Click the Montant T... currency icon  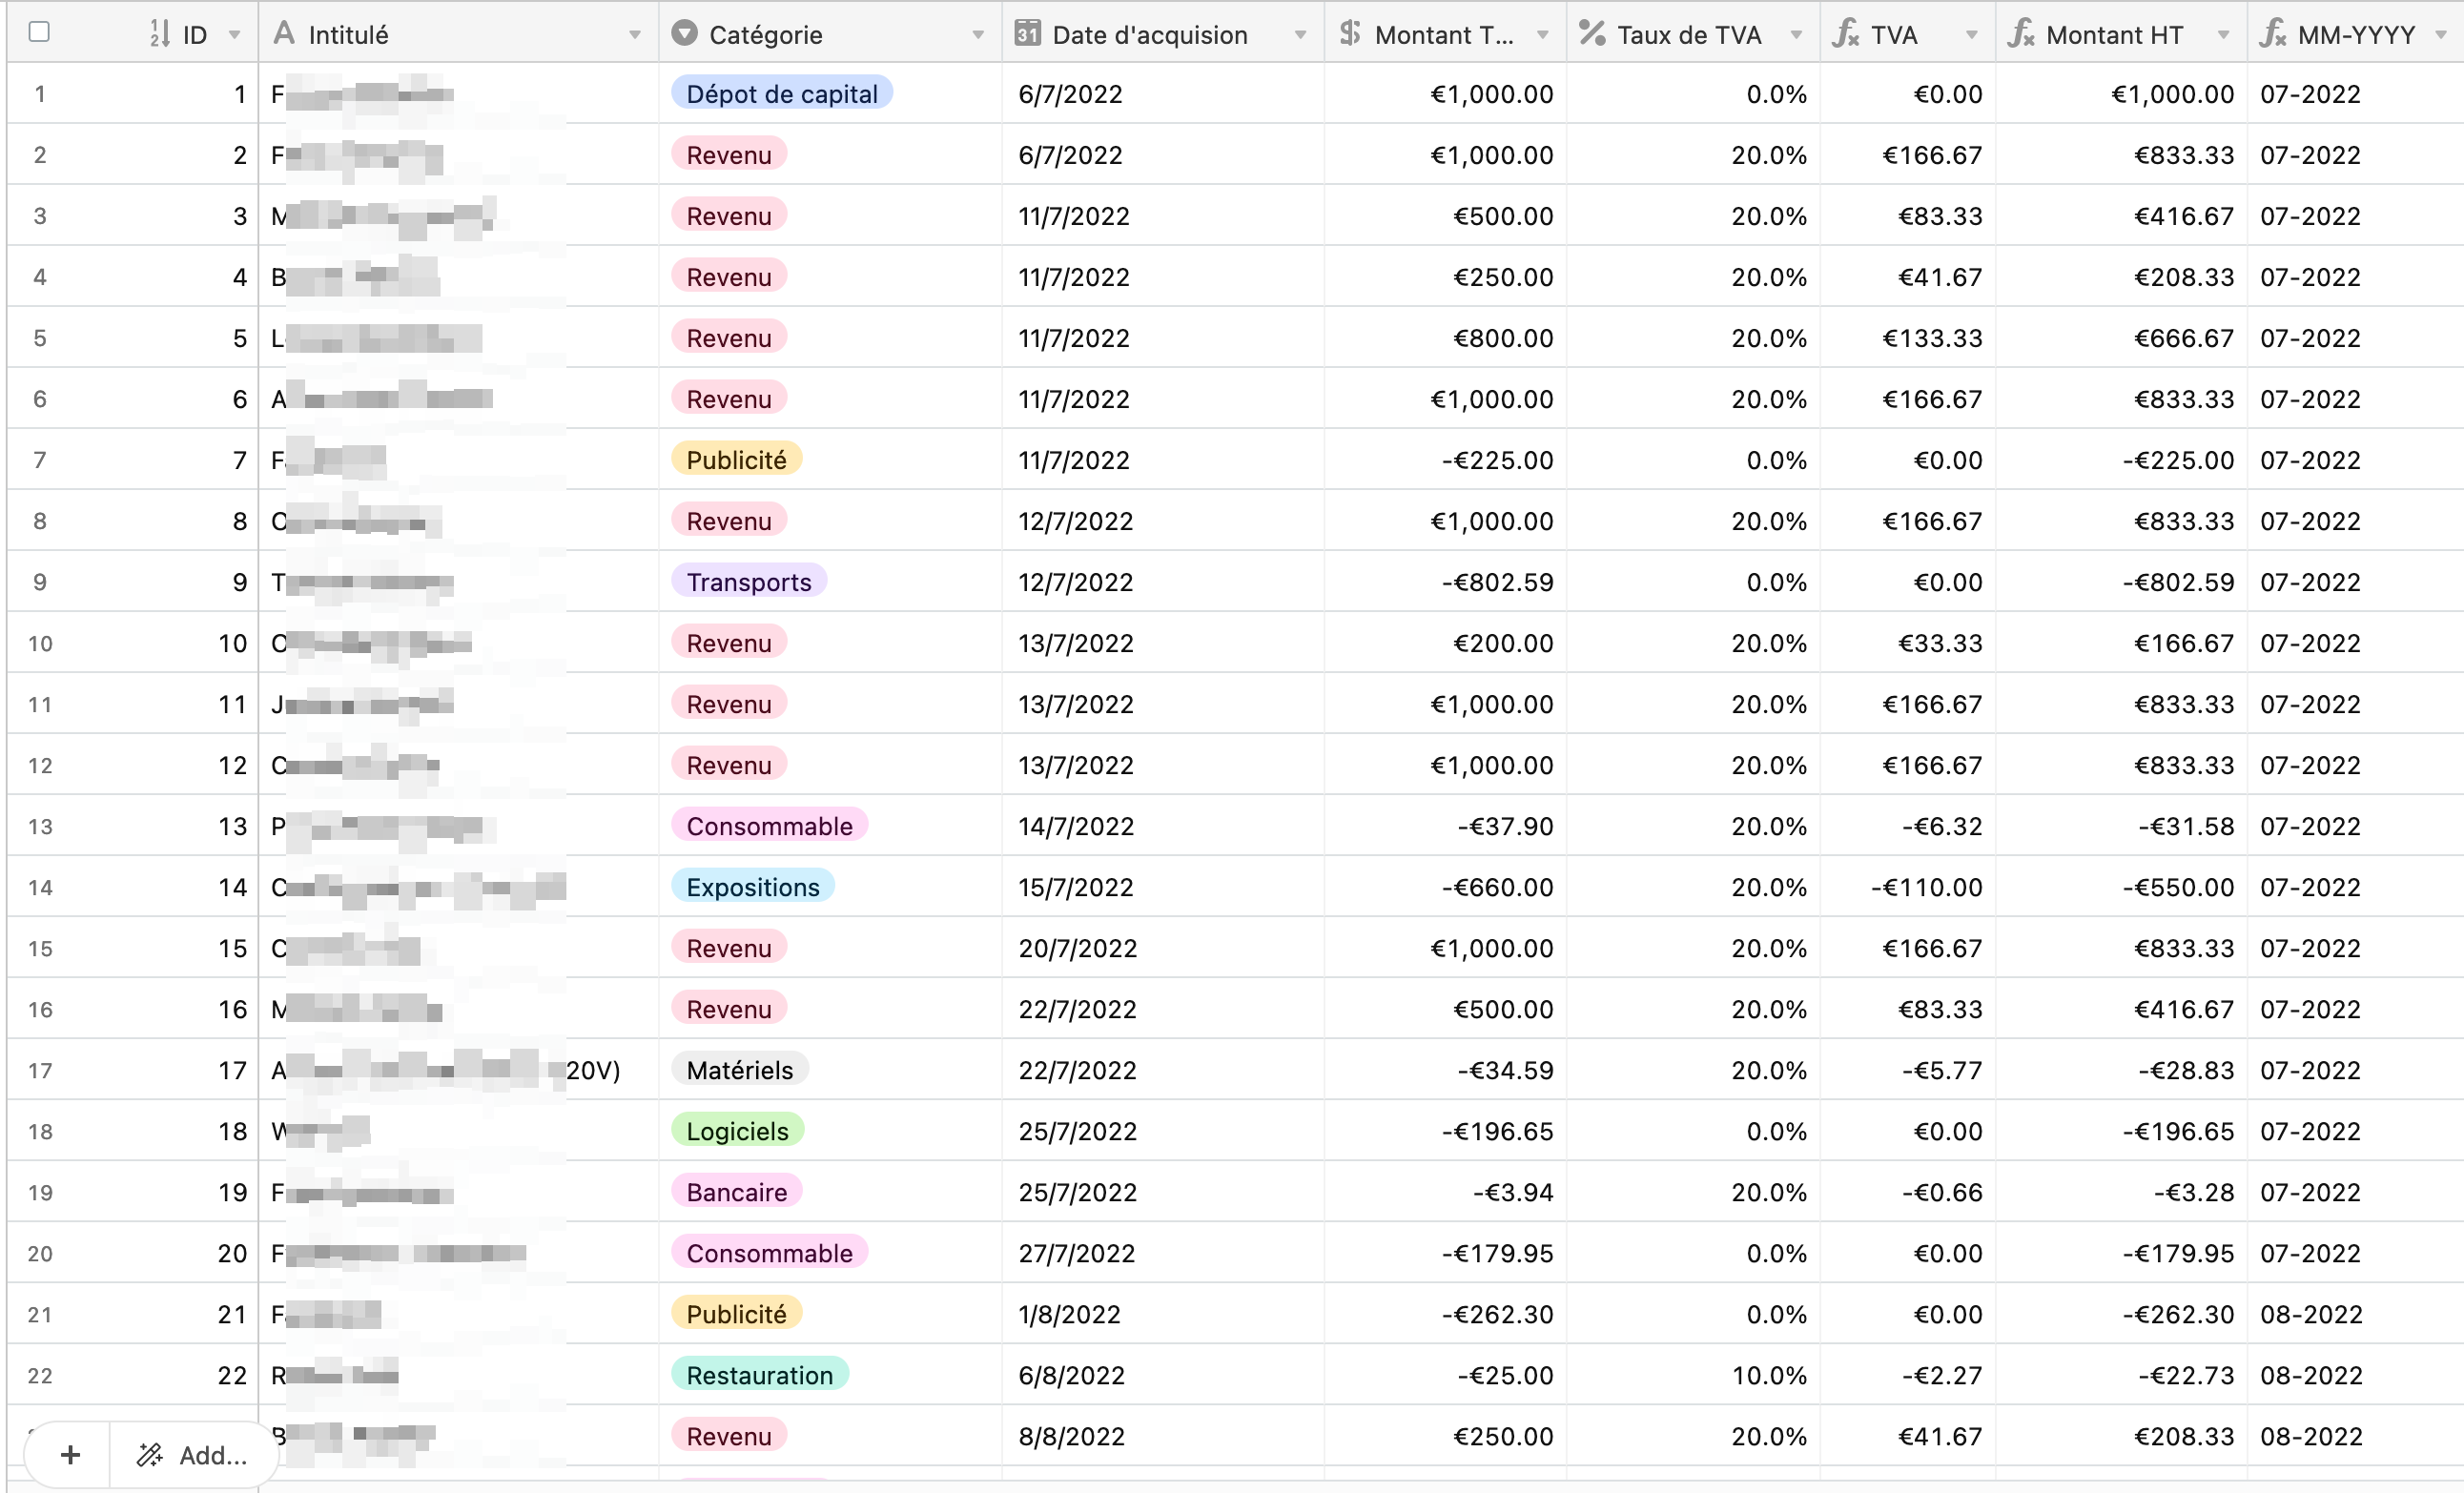click(1350, 34)
